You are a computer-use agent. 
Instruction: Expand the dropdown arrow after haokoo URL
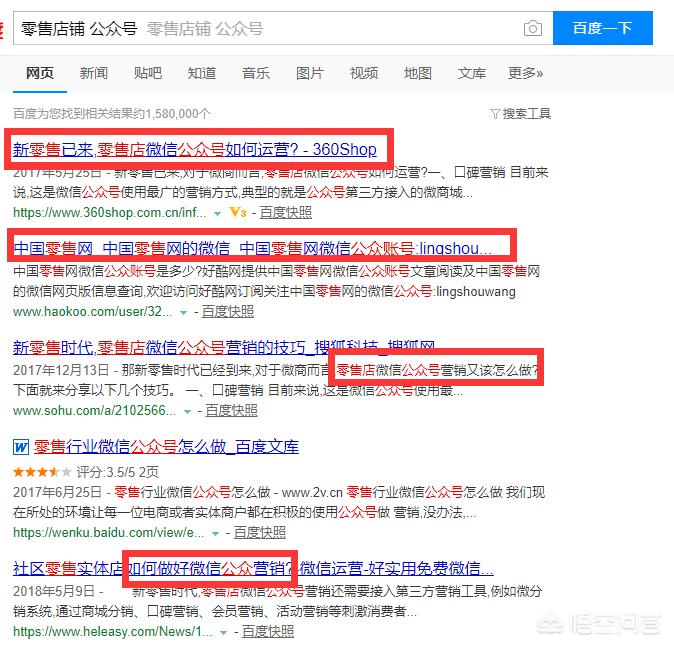point(184,313)
